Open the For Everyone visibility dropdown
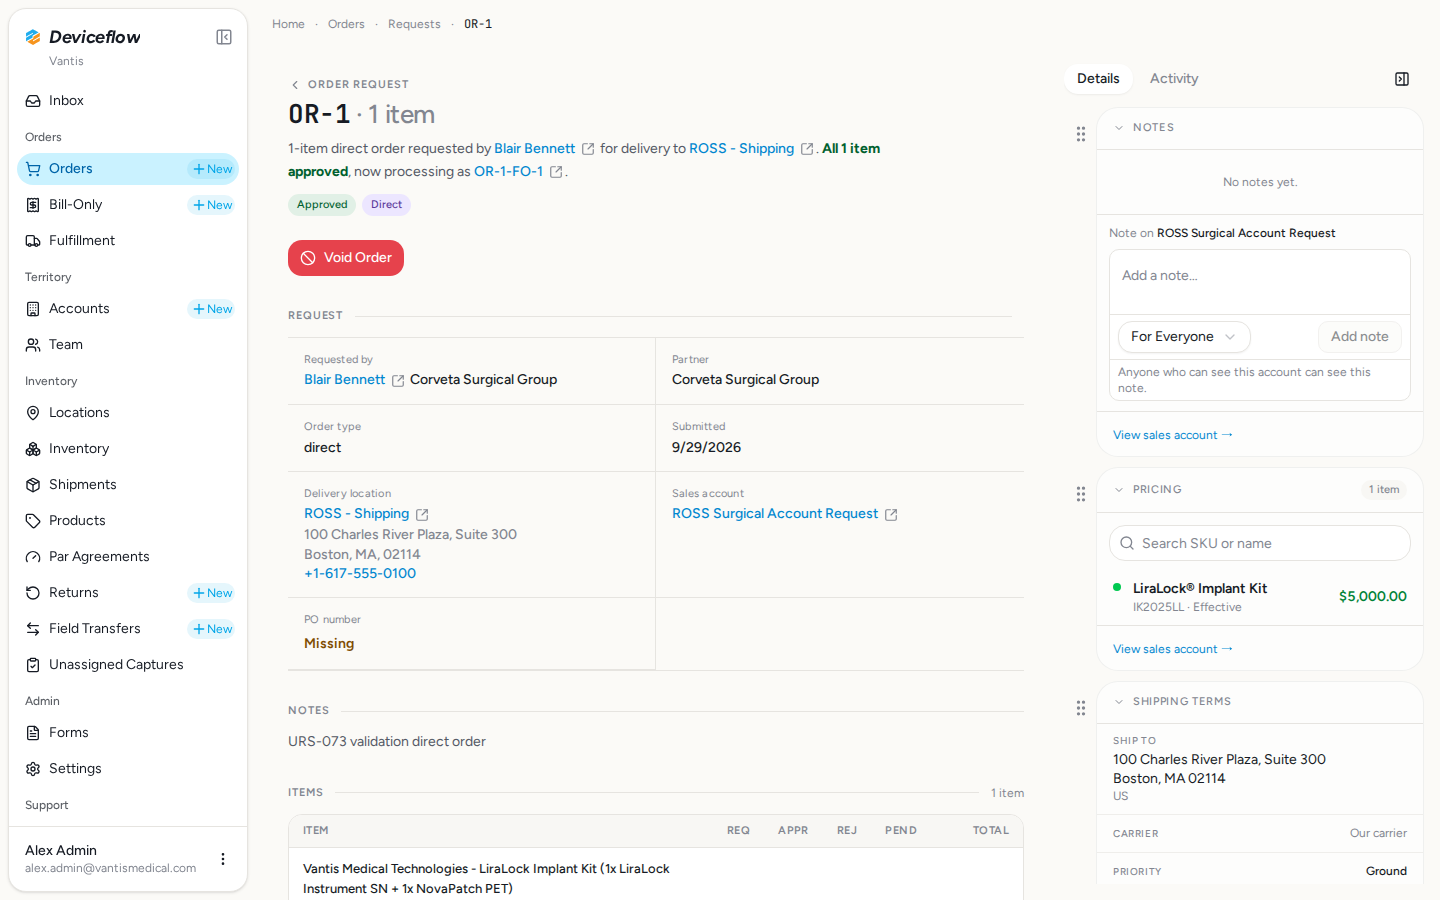 (1184, 337)
